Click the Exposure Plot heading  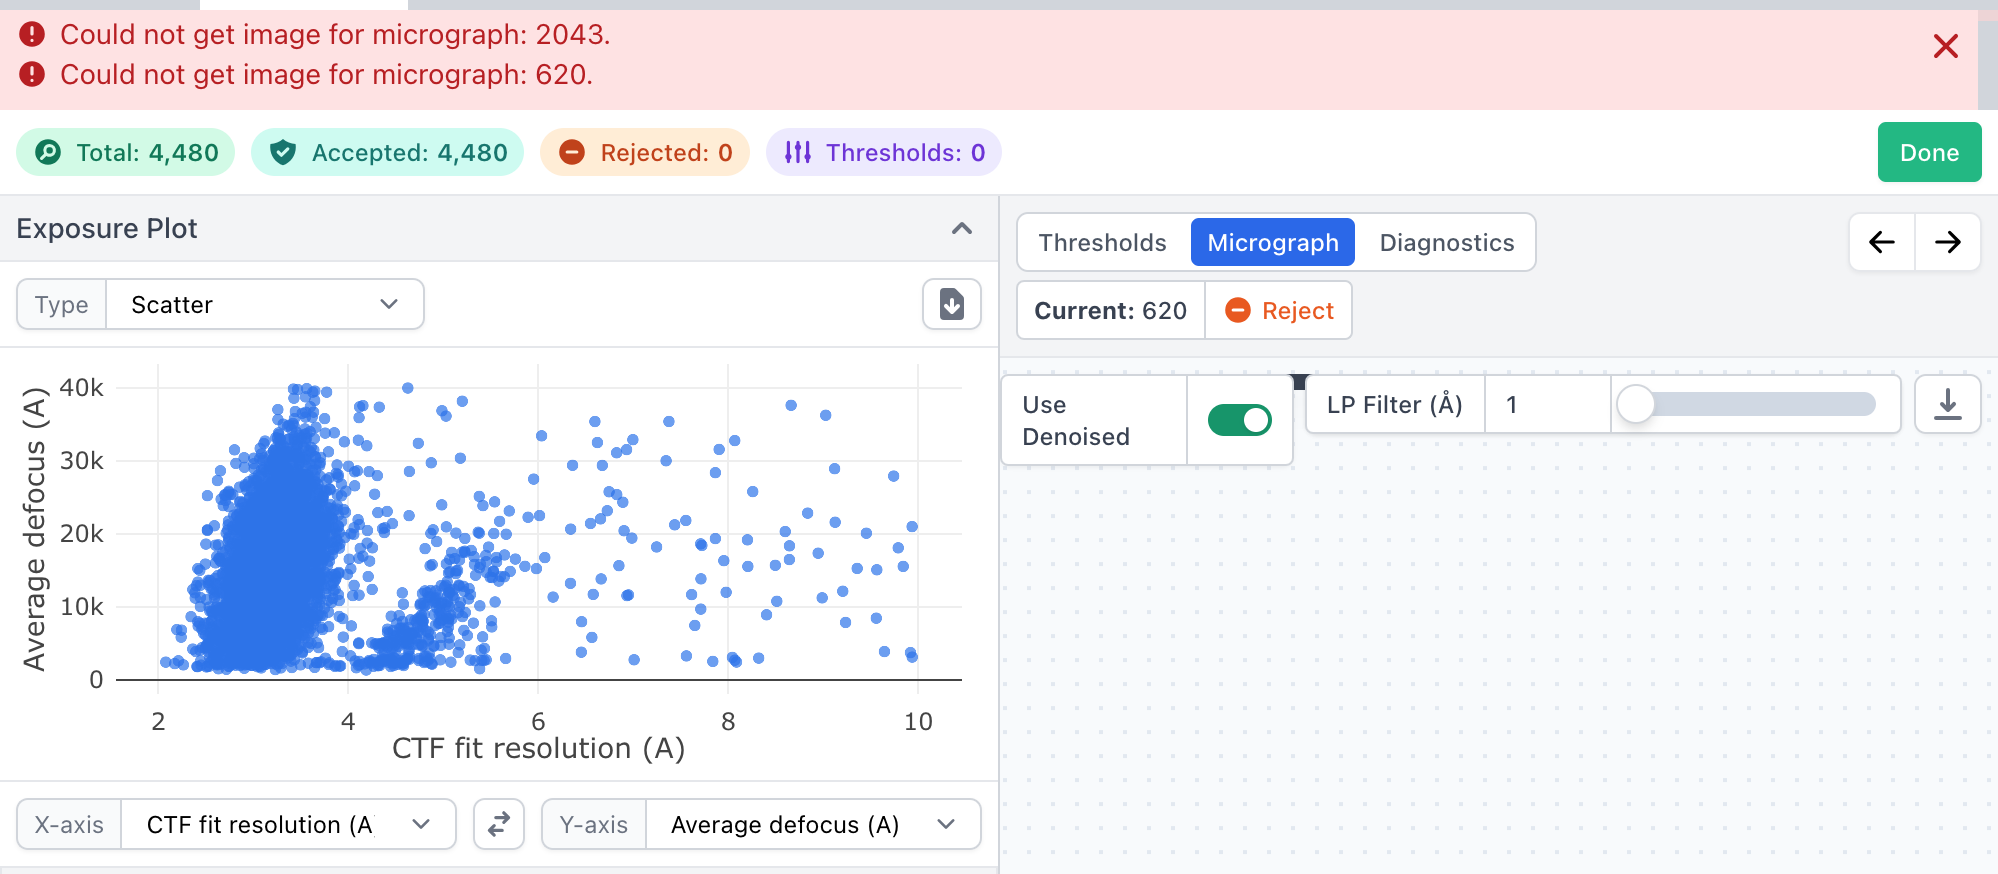pos(107,228)
